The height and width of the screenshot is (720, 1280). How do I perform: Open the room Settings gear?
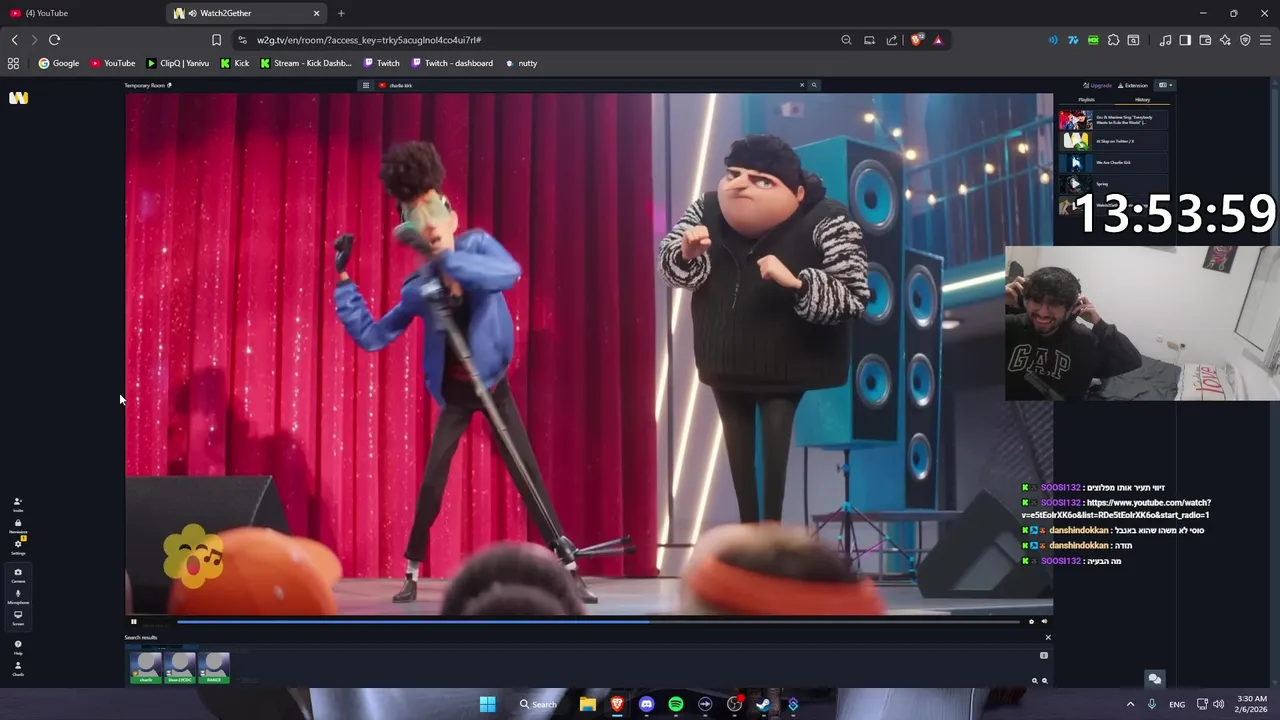click(18, 546)
